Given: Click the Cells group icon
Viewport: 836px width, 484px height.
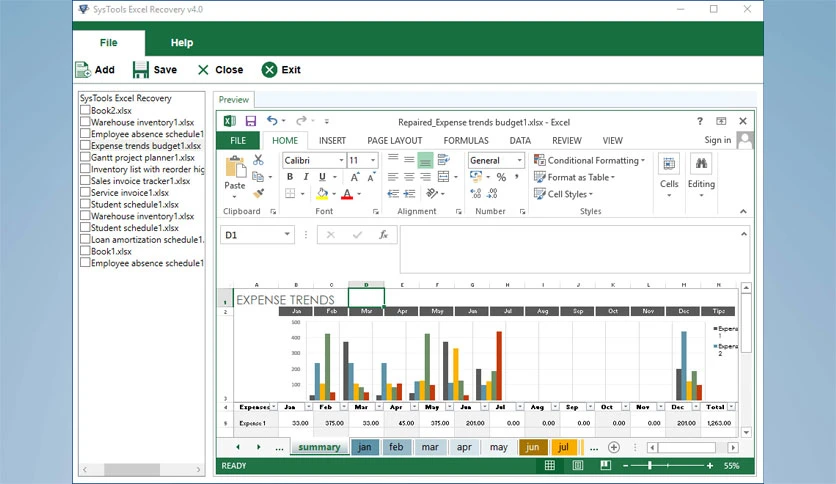Looking at the screenshot, I should click(669, 164).
